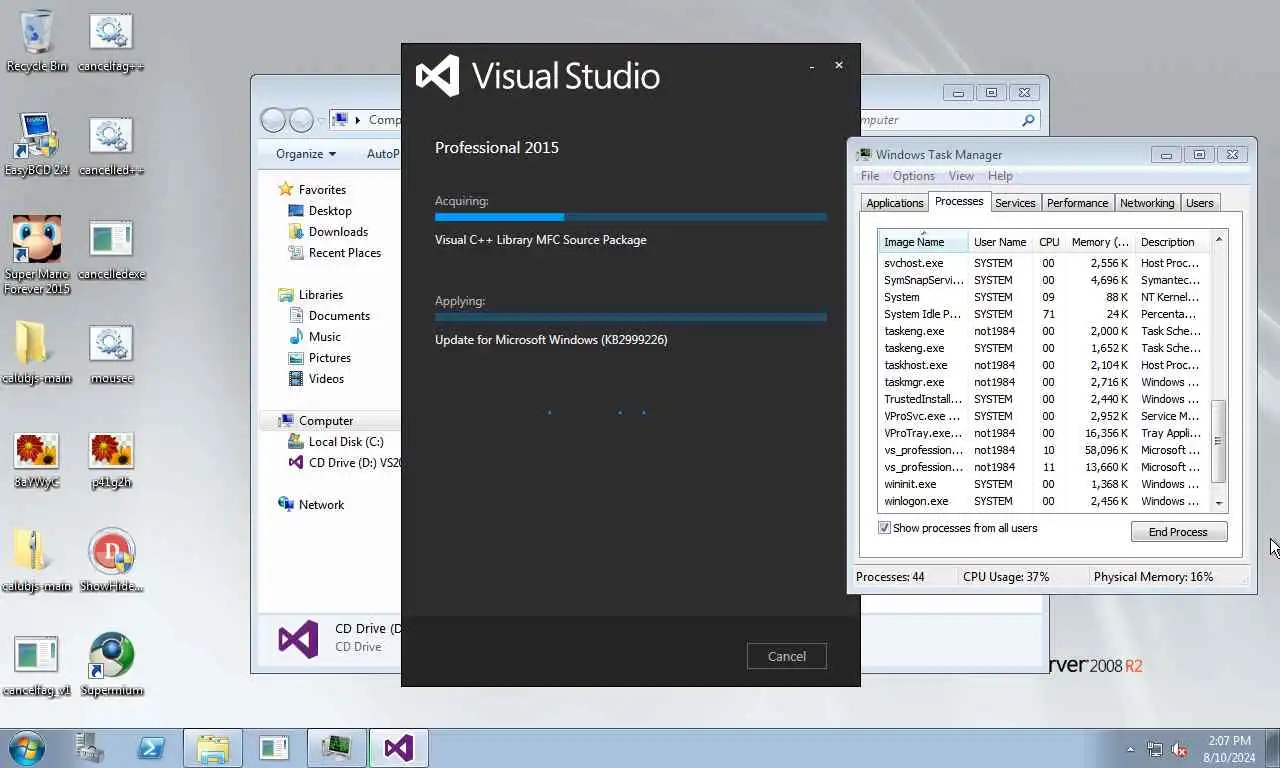
Task: Click the Visual Studio CD Drive details icon
Action: point(298,638)
